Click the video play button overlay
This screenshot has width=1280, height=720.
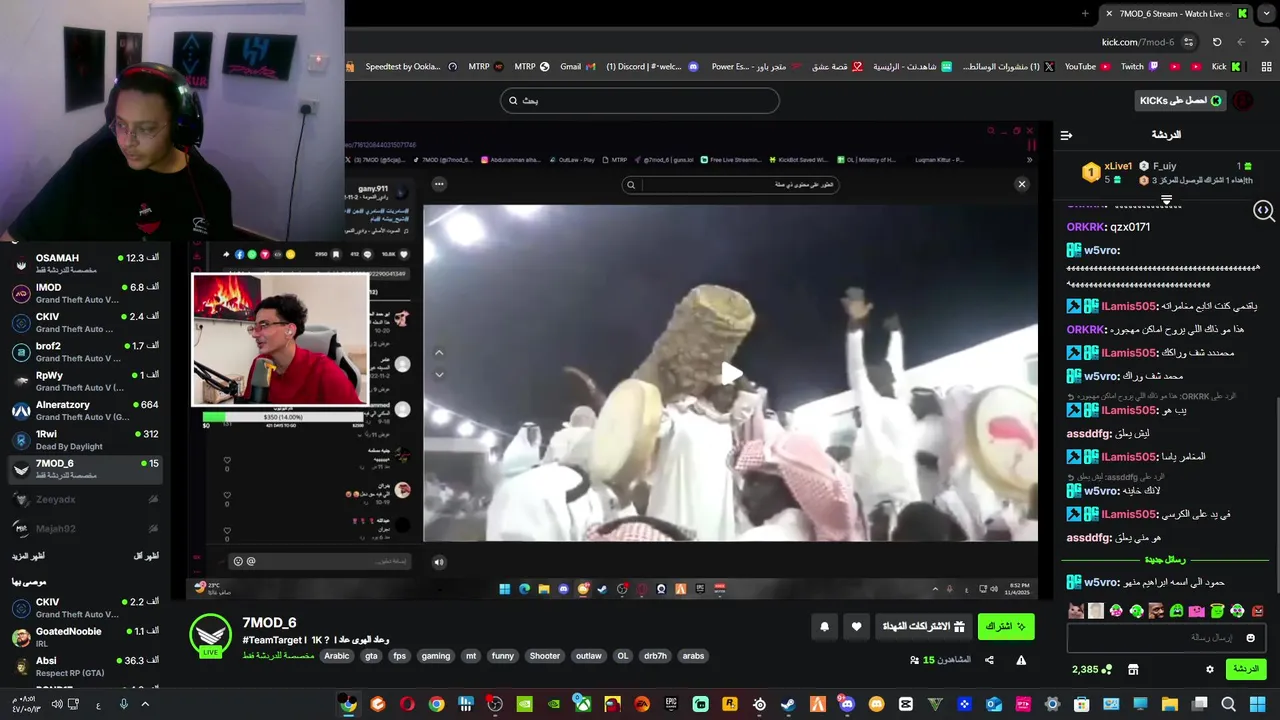pyautogui.click(x=732, y=373)
